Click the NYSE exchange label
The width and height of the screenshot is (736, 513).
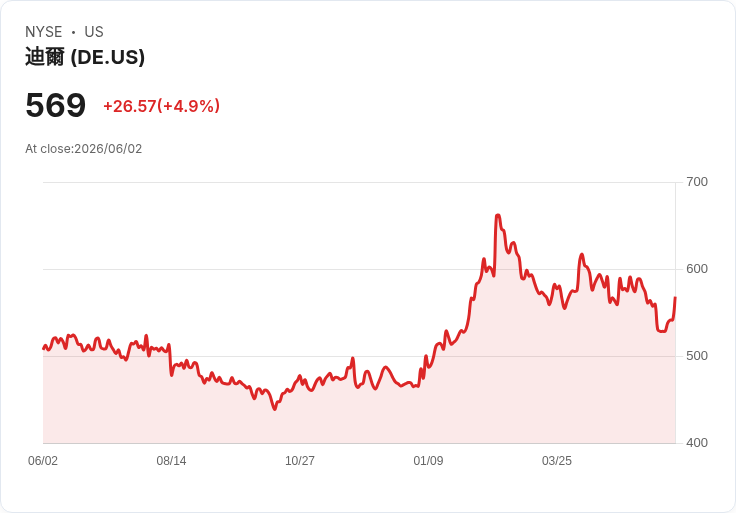[44, 32]
